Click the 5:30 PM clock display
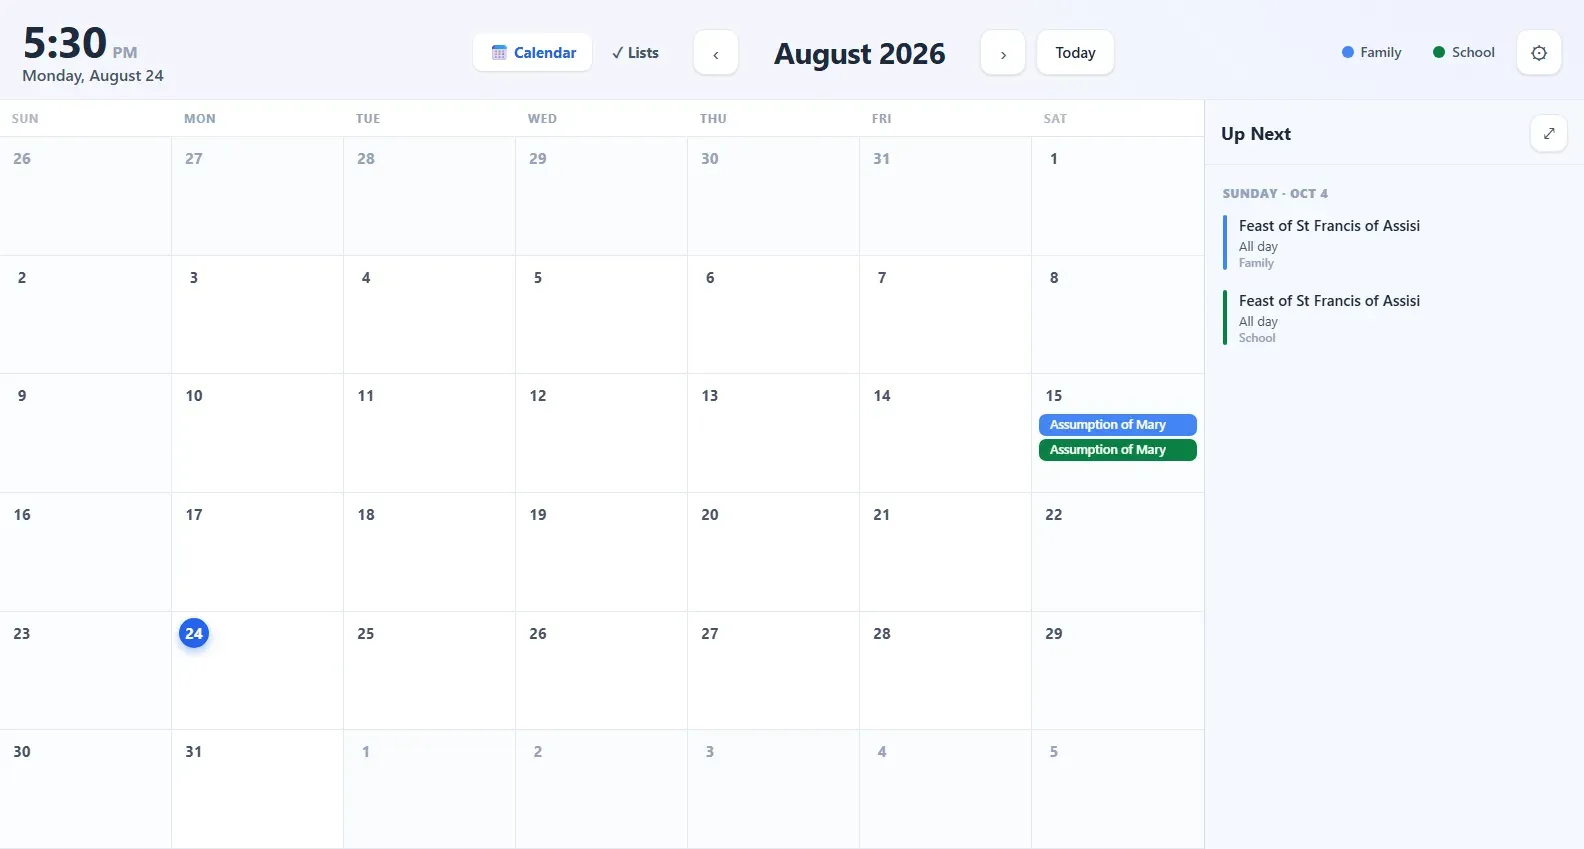1584x849 pixels. point(80,44)
